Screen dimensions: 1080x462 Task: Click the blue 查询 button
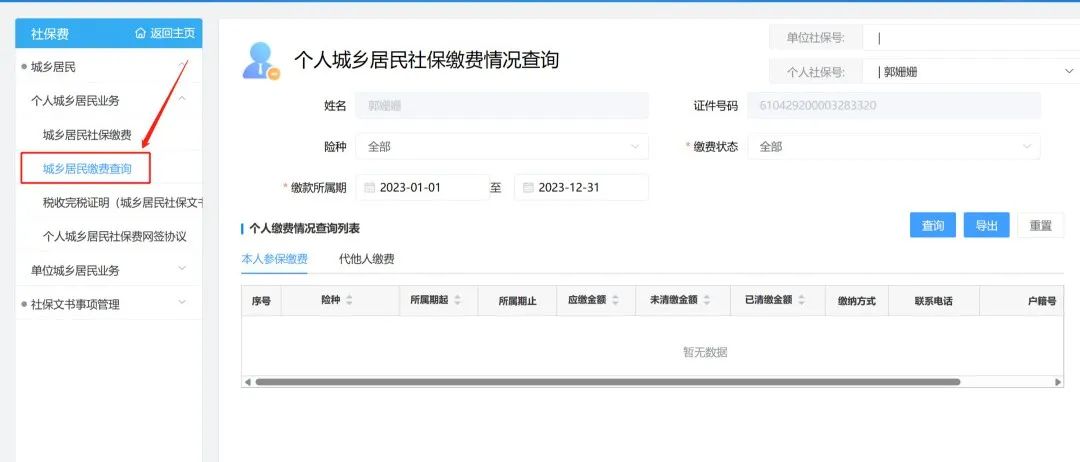(x=932, y=225)
